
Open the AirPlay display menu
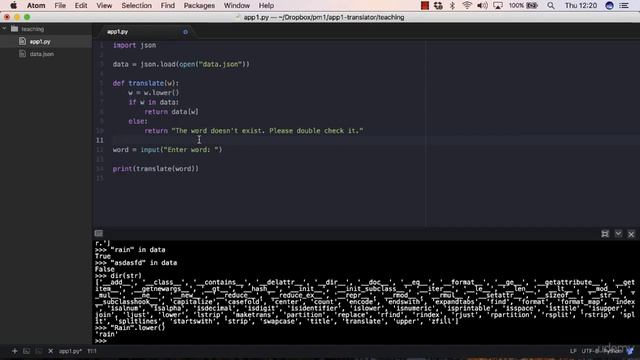tap(498, 6)
